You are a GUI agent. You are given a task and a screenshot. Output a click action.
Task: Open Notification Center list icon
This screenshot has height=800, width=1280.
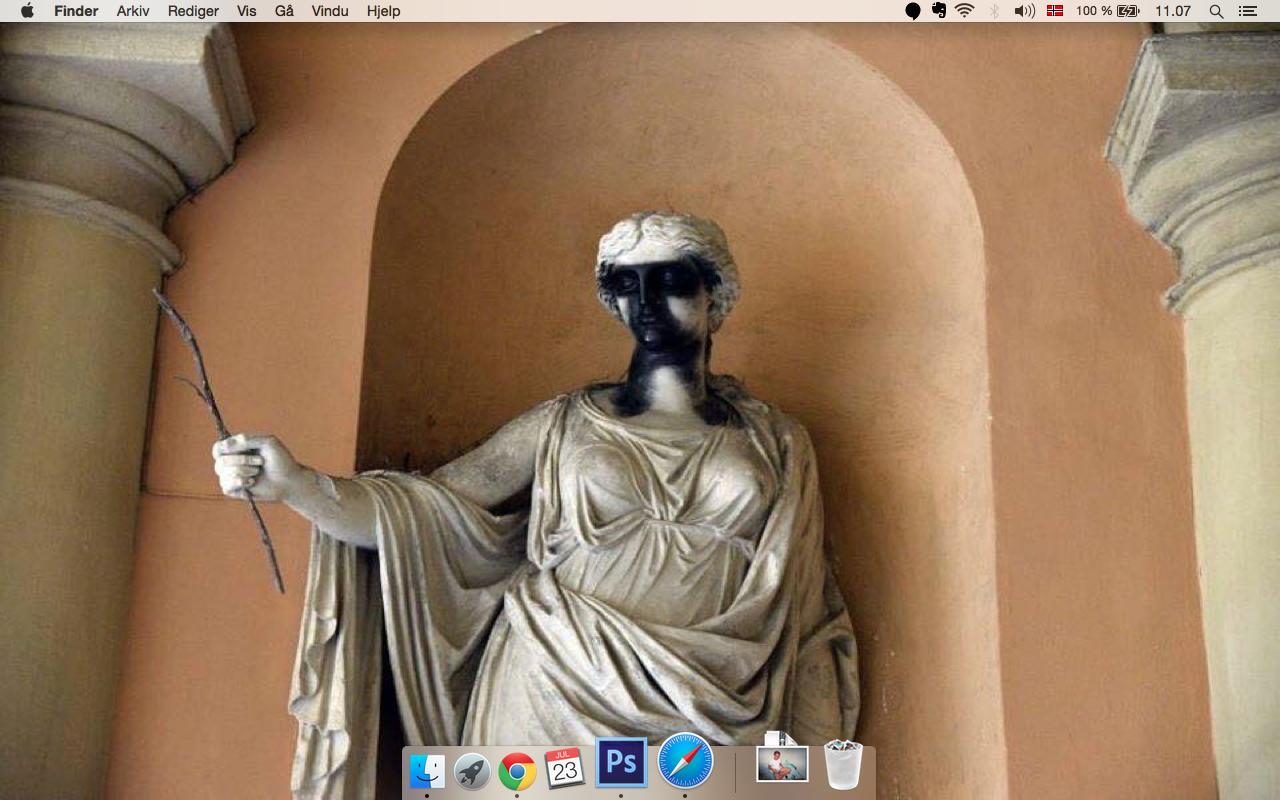pos(1247,11)
